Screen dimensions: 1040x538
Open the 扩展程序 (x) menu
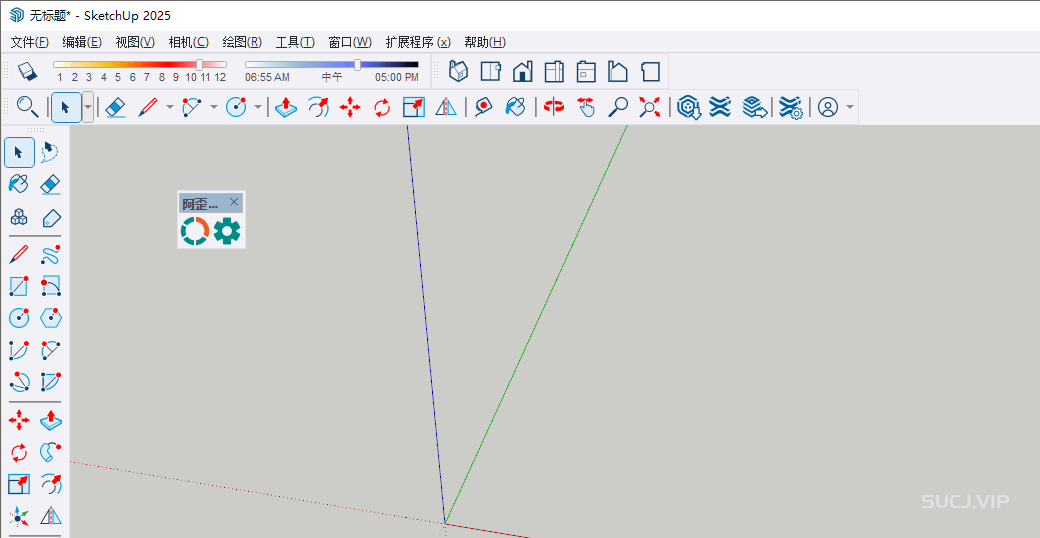417,42
